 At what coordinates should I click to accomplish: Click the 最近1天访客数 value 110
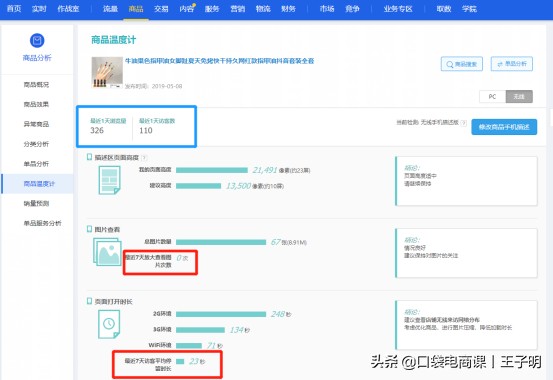146,131
